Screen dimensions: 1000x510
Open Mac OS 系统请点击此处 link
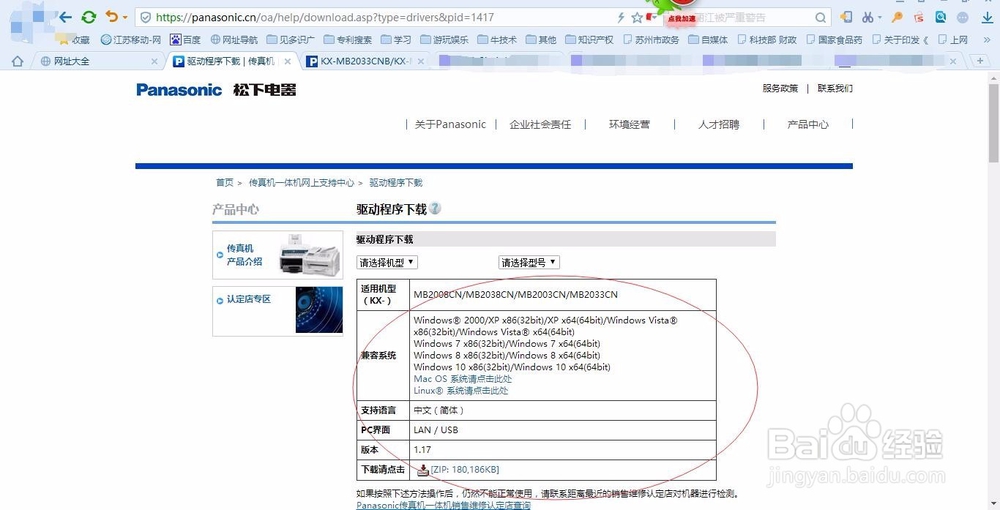click(x=462, y=379)
